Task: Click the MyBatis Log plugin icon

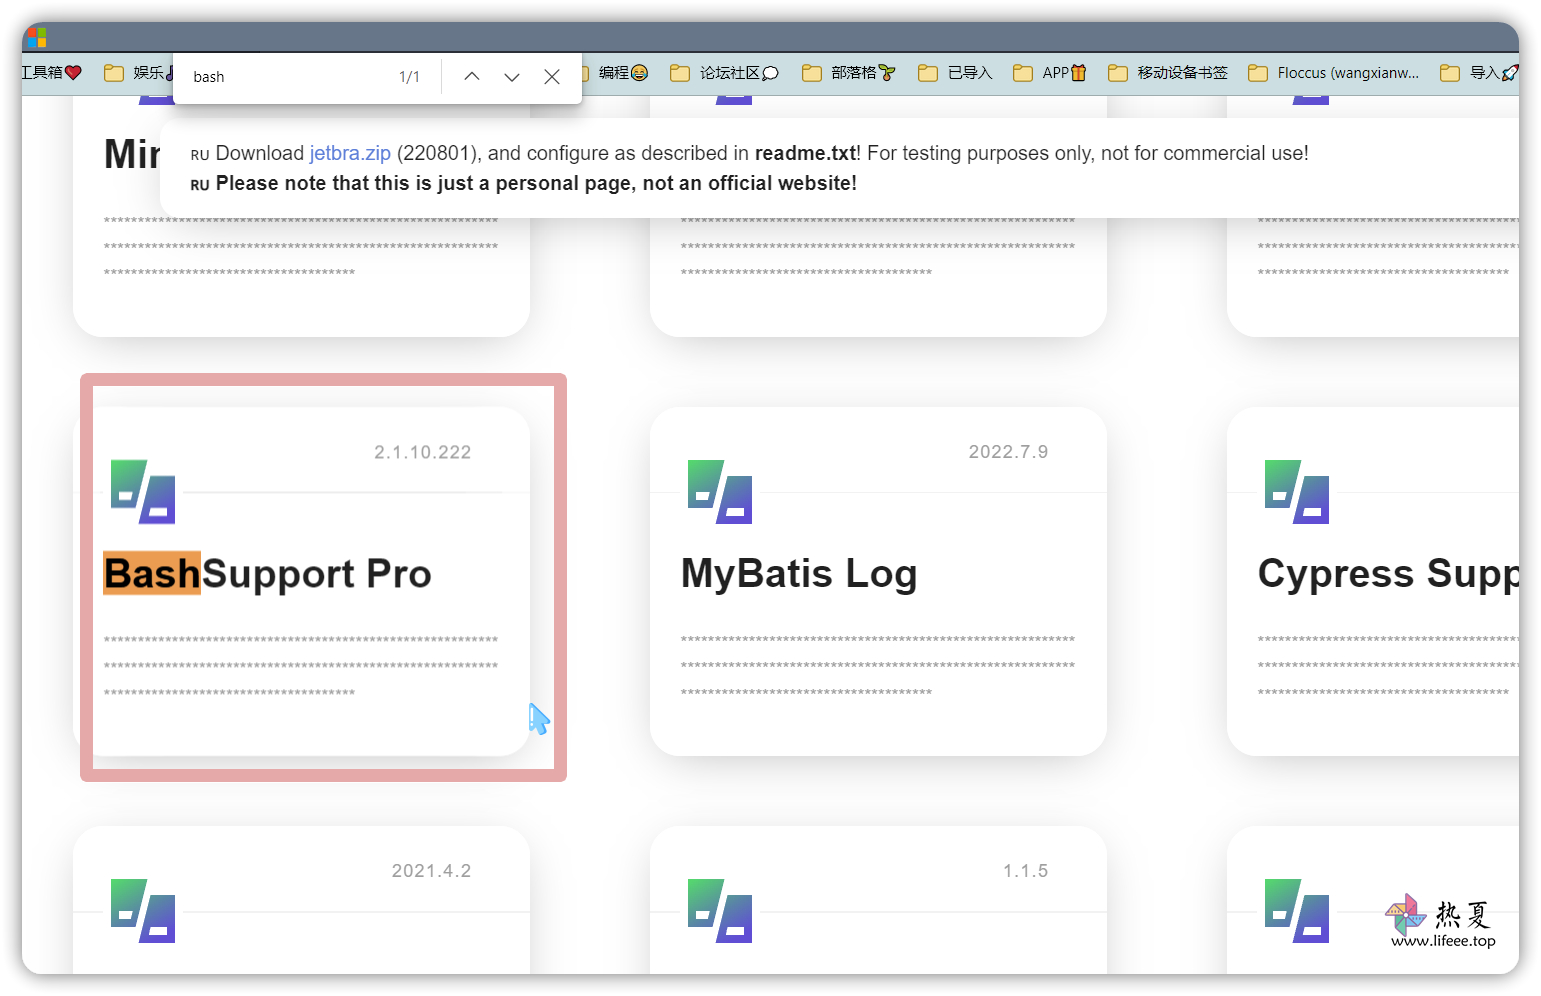Action: point(720,492)
